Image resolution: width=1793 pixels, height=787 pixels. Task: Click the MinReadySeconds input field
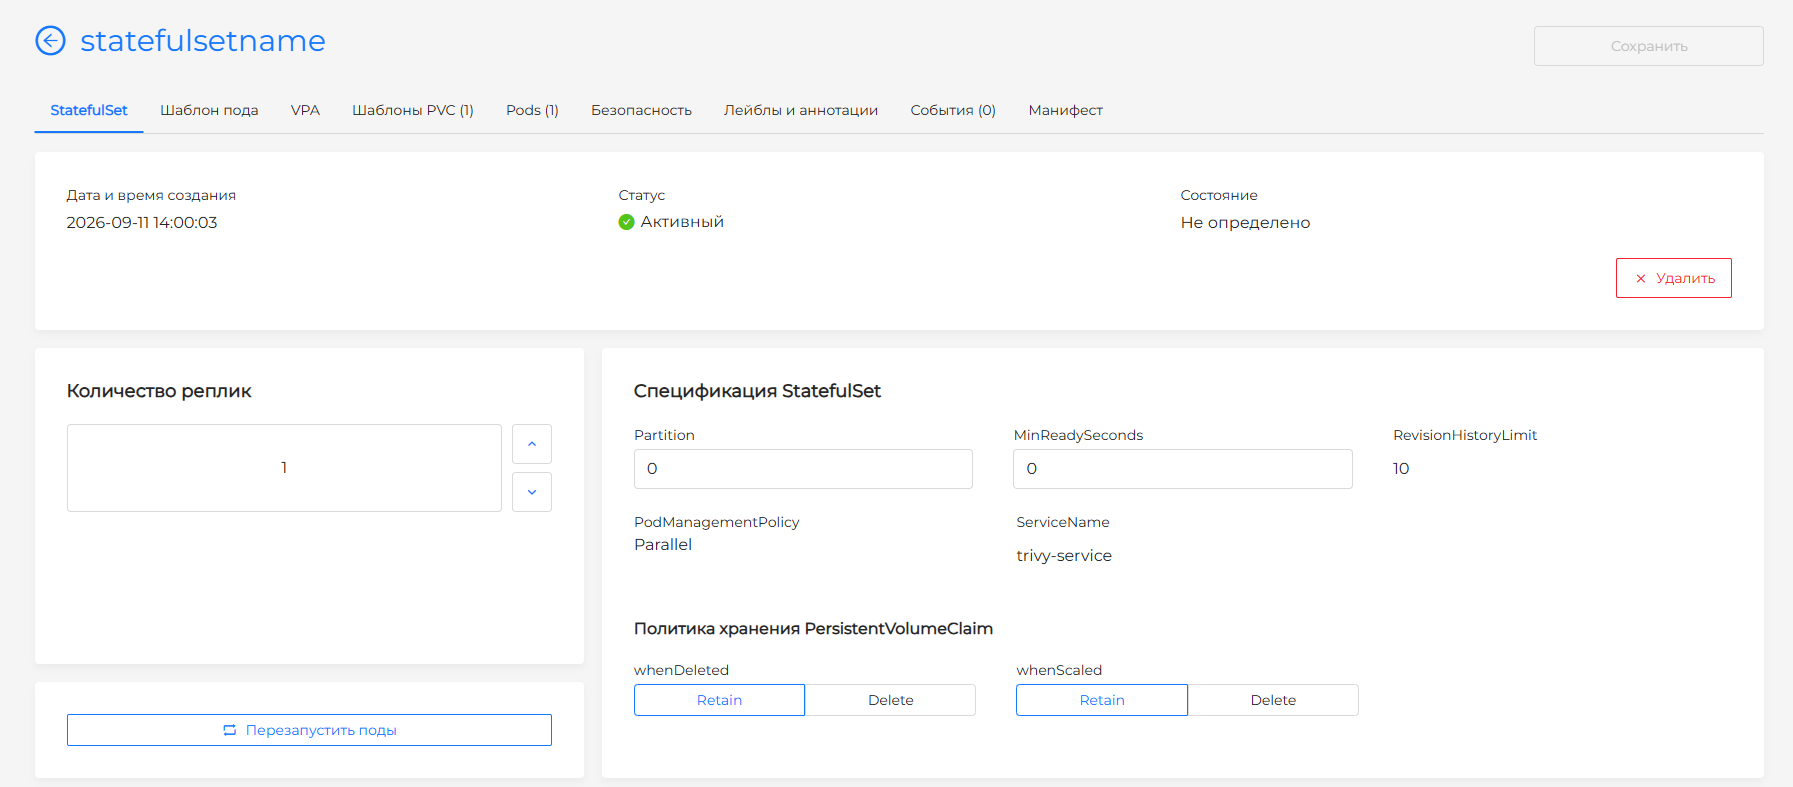[x=1183, y=469]
